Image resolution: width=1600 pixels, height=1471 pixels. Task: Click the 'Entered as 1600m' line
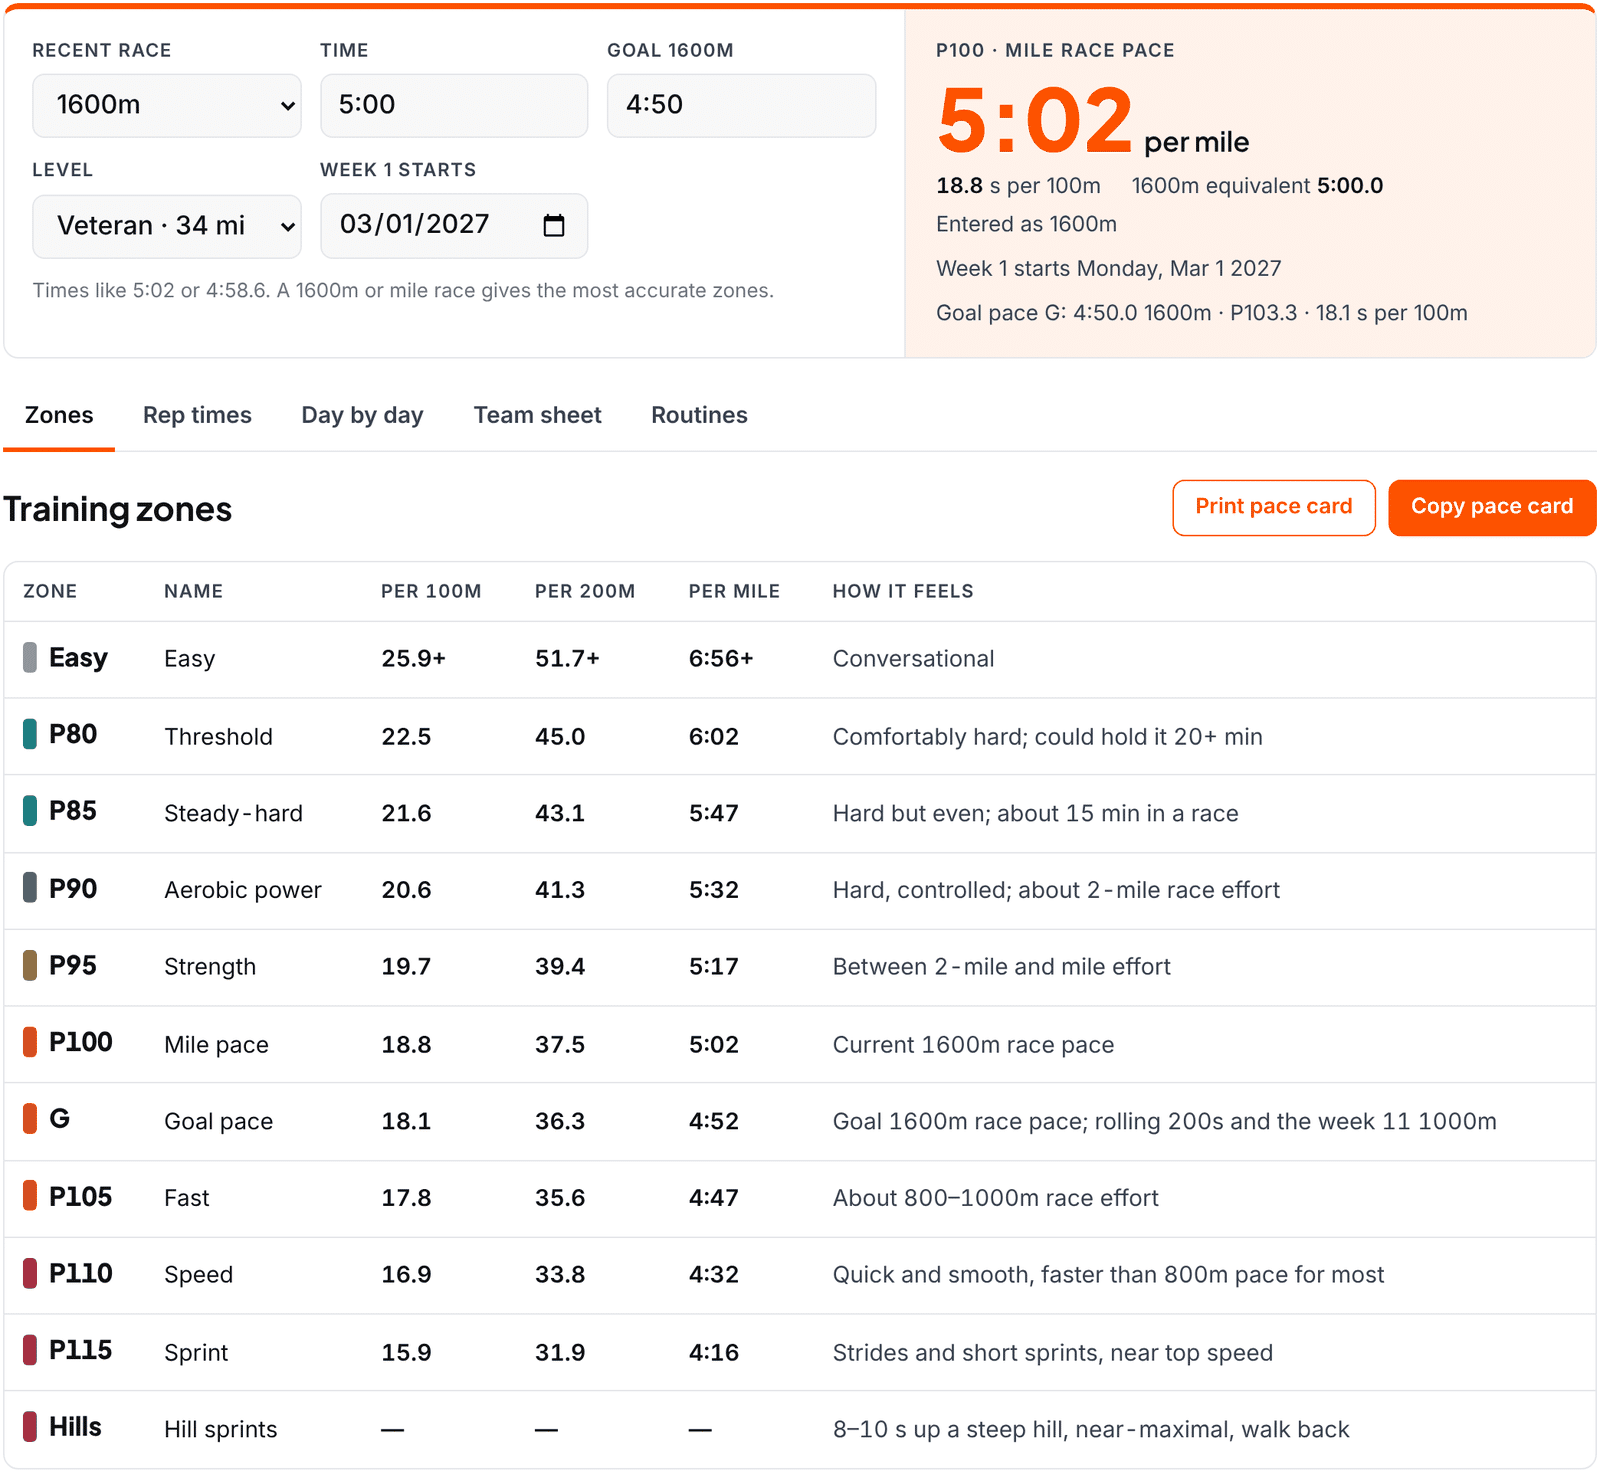(x=1026, y=224)
